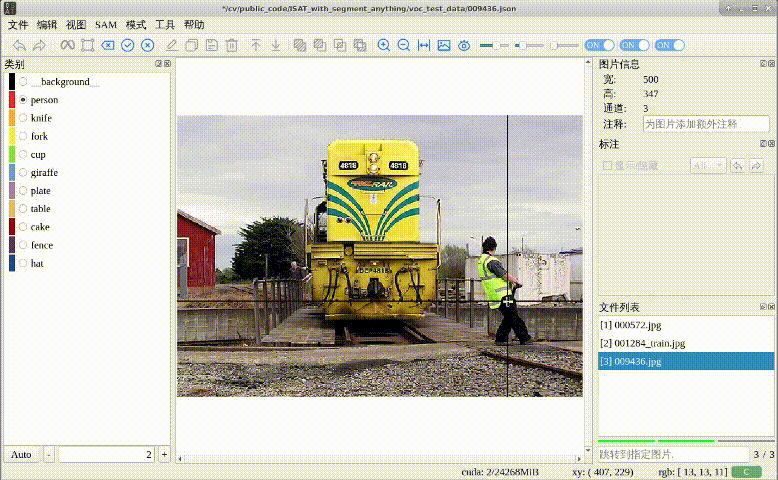Click the Auto button below category list
This screenshot has height=480, width=778.
(21, 454)
